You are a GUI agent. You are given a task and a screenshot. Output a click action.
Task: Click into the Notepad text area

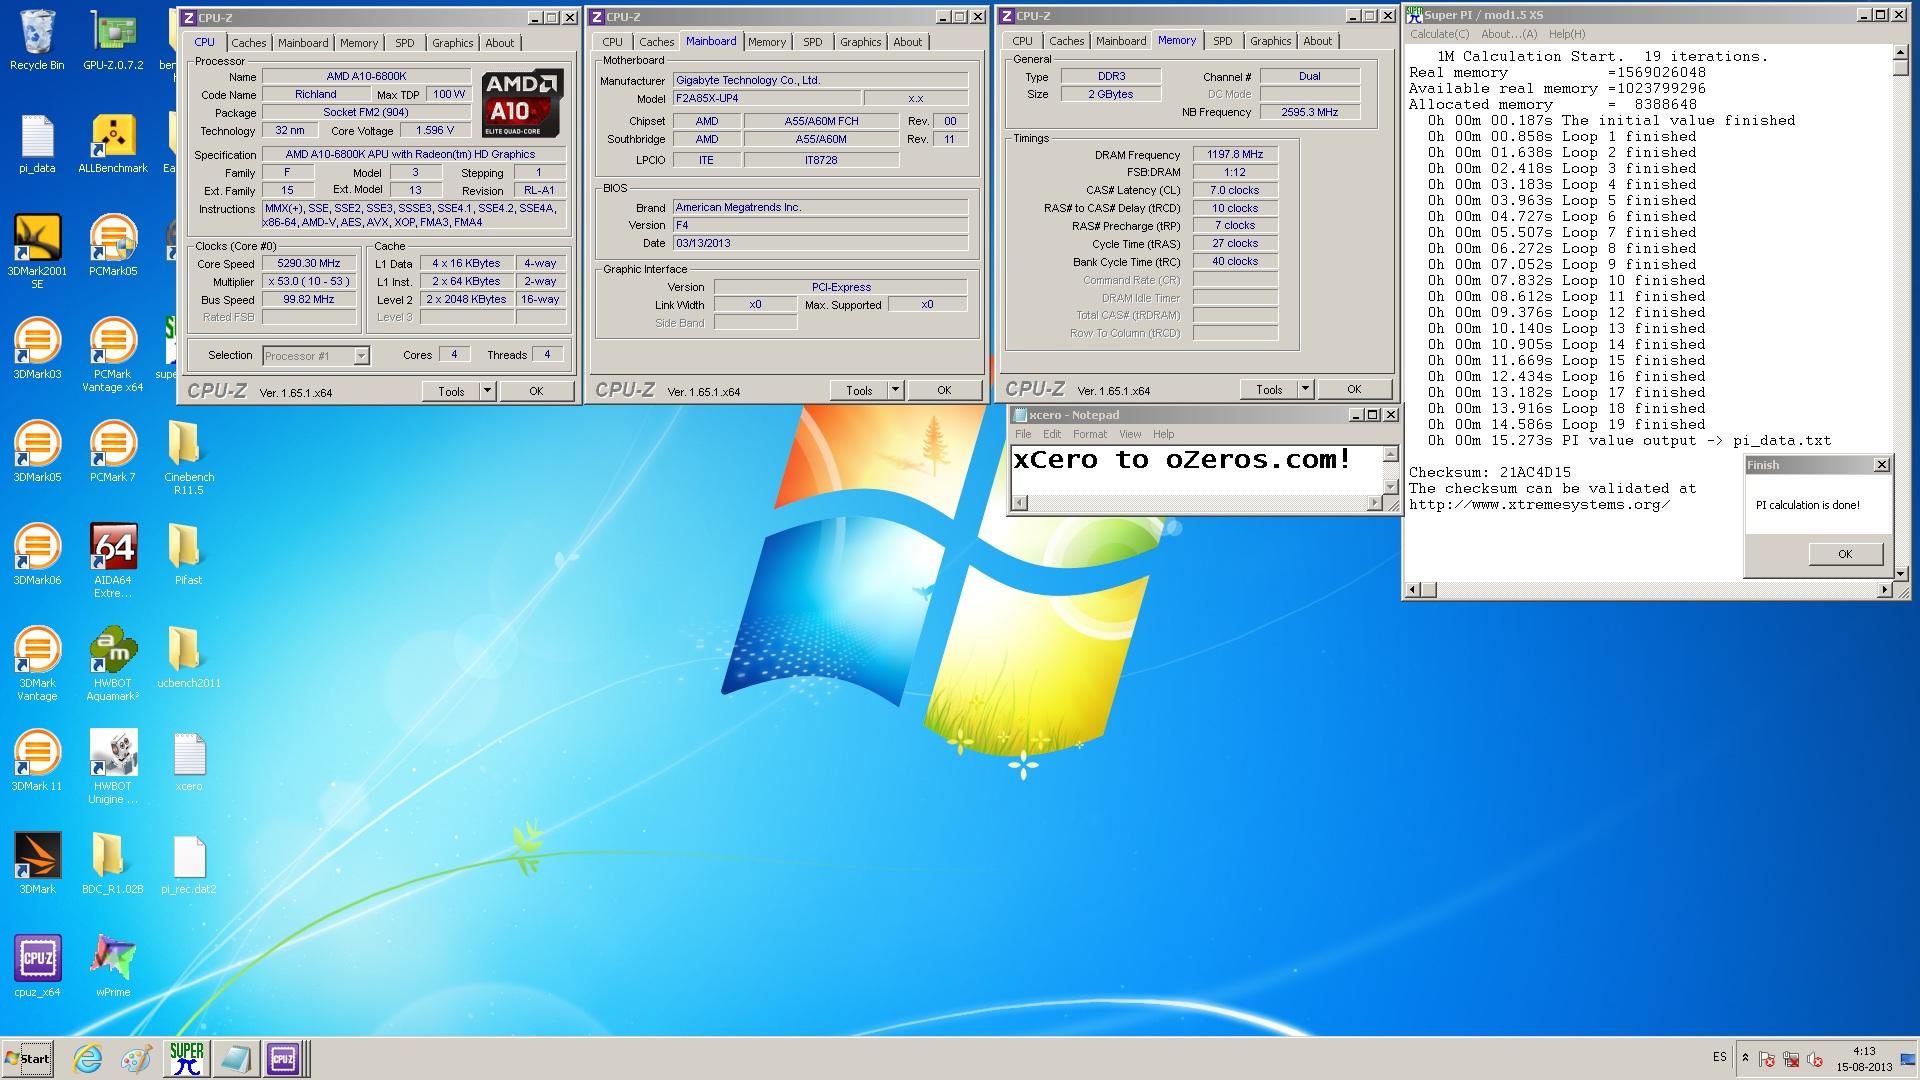click(x=1197, y=470)
